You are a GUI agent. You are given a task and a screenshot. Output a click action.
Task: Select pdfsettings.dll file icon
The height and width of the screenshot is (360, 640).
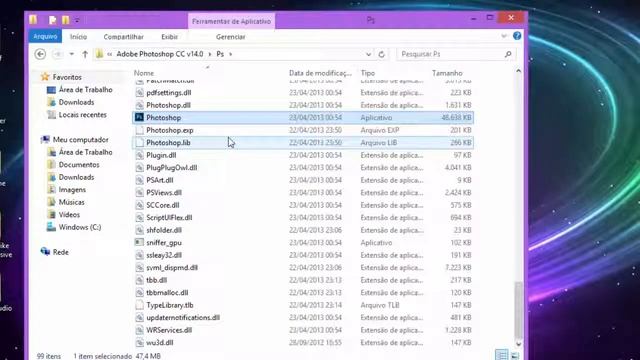click(139, 93)
